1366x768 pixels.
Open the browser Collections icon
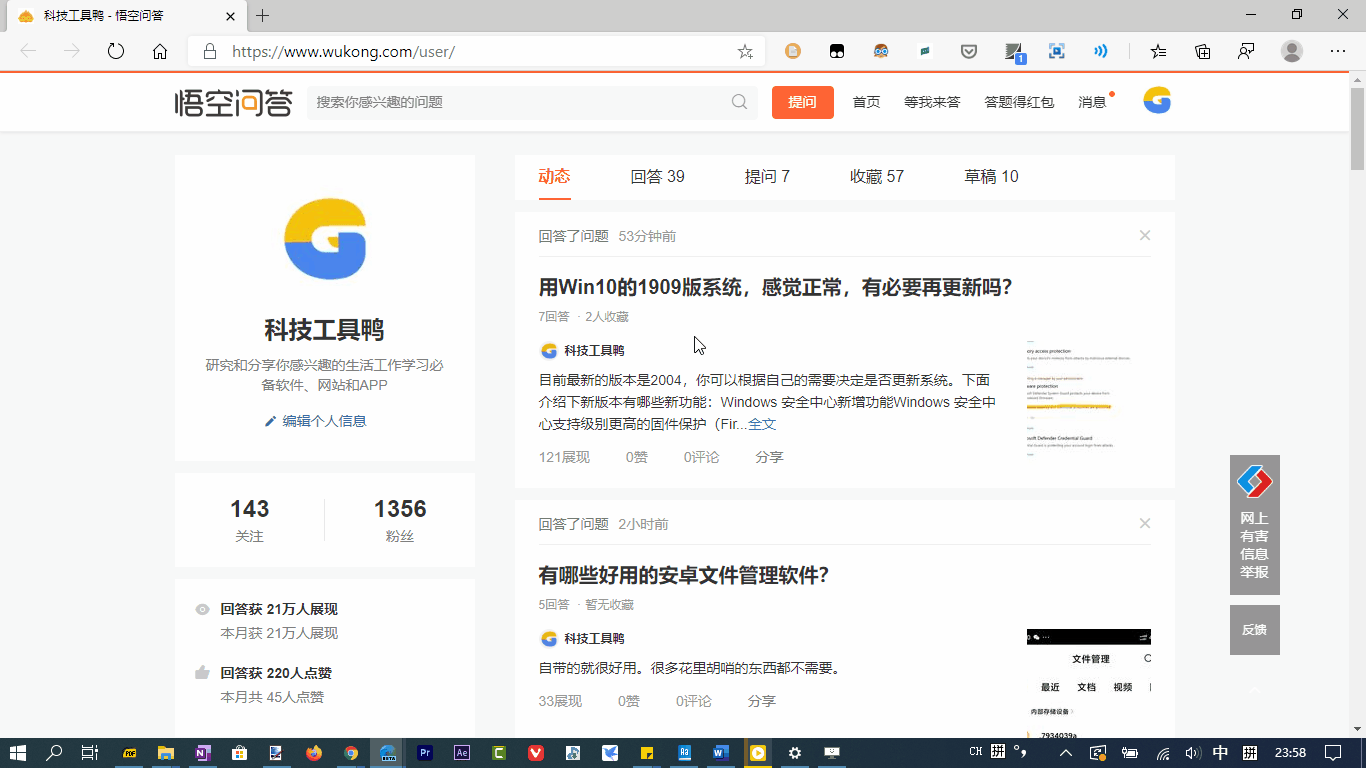coord(1203,51)
